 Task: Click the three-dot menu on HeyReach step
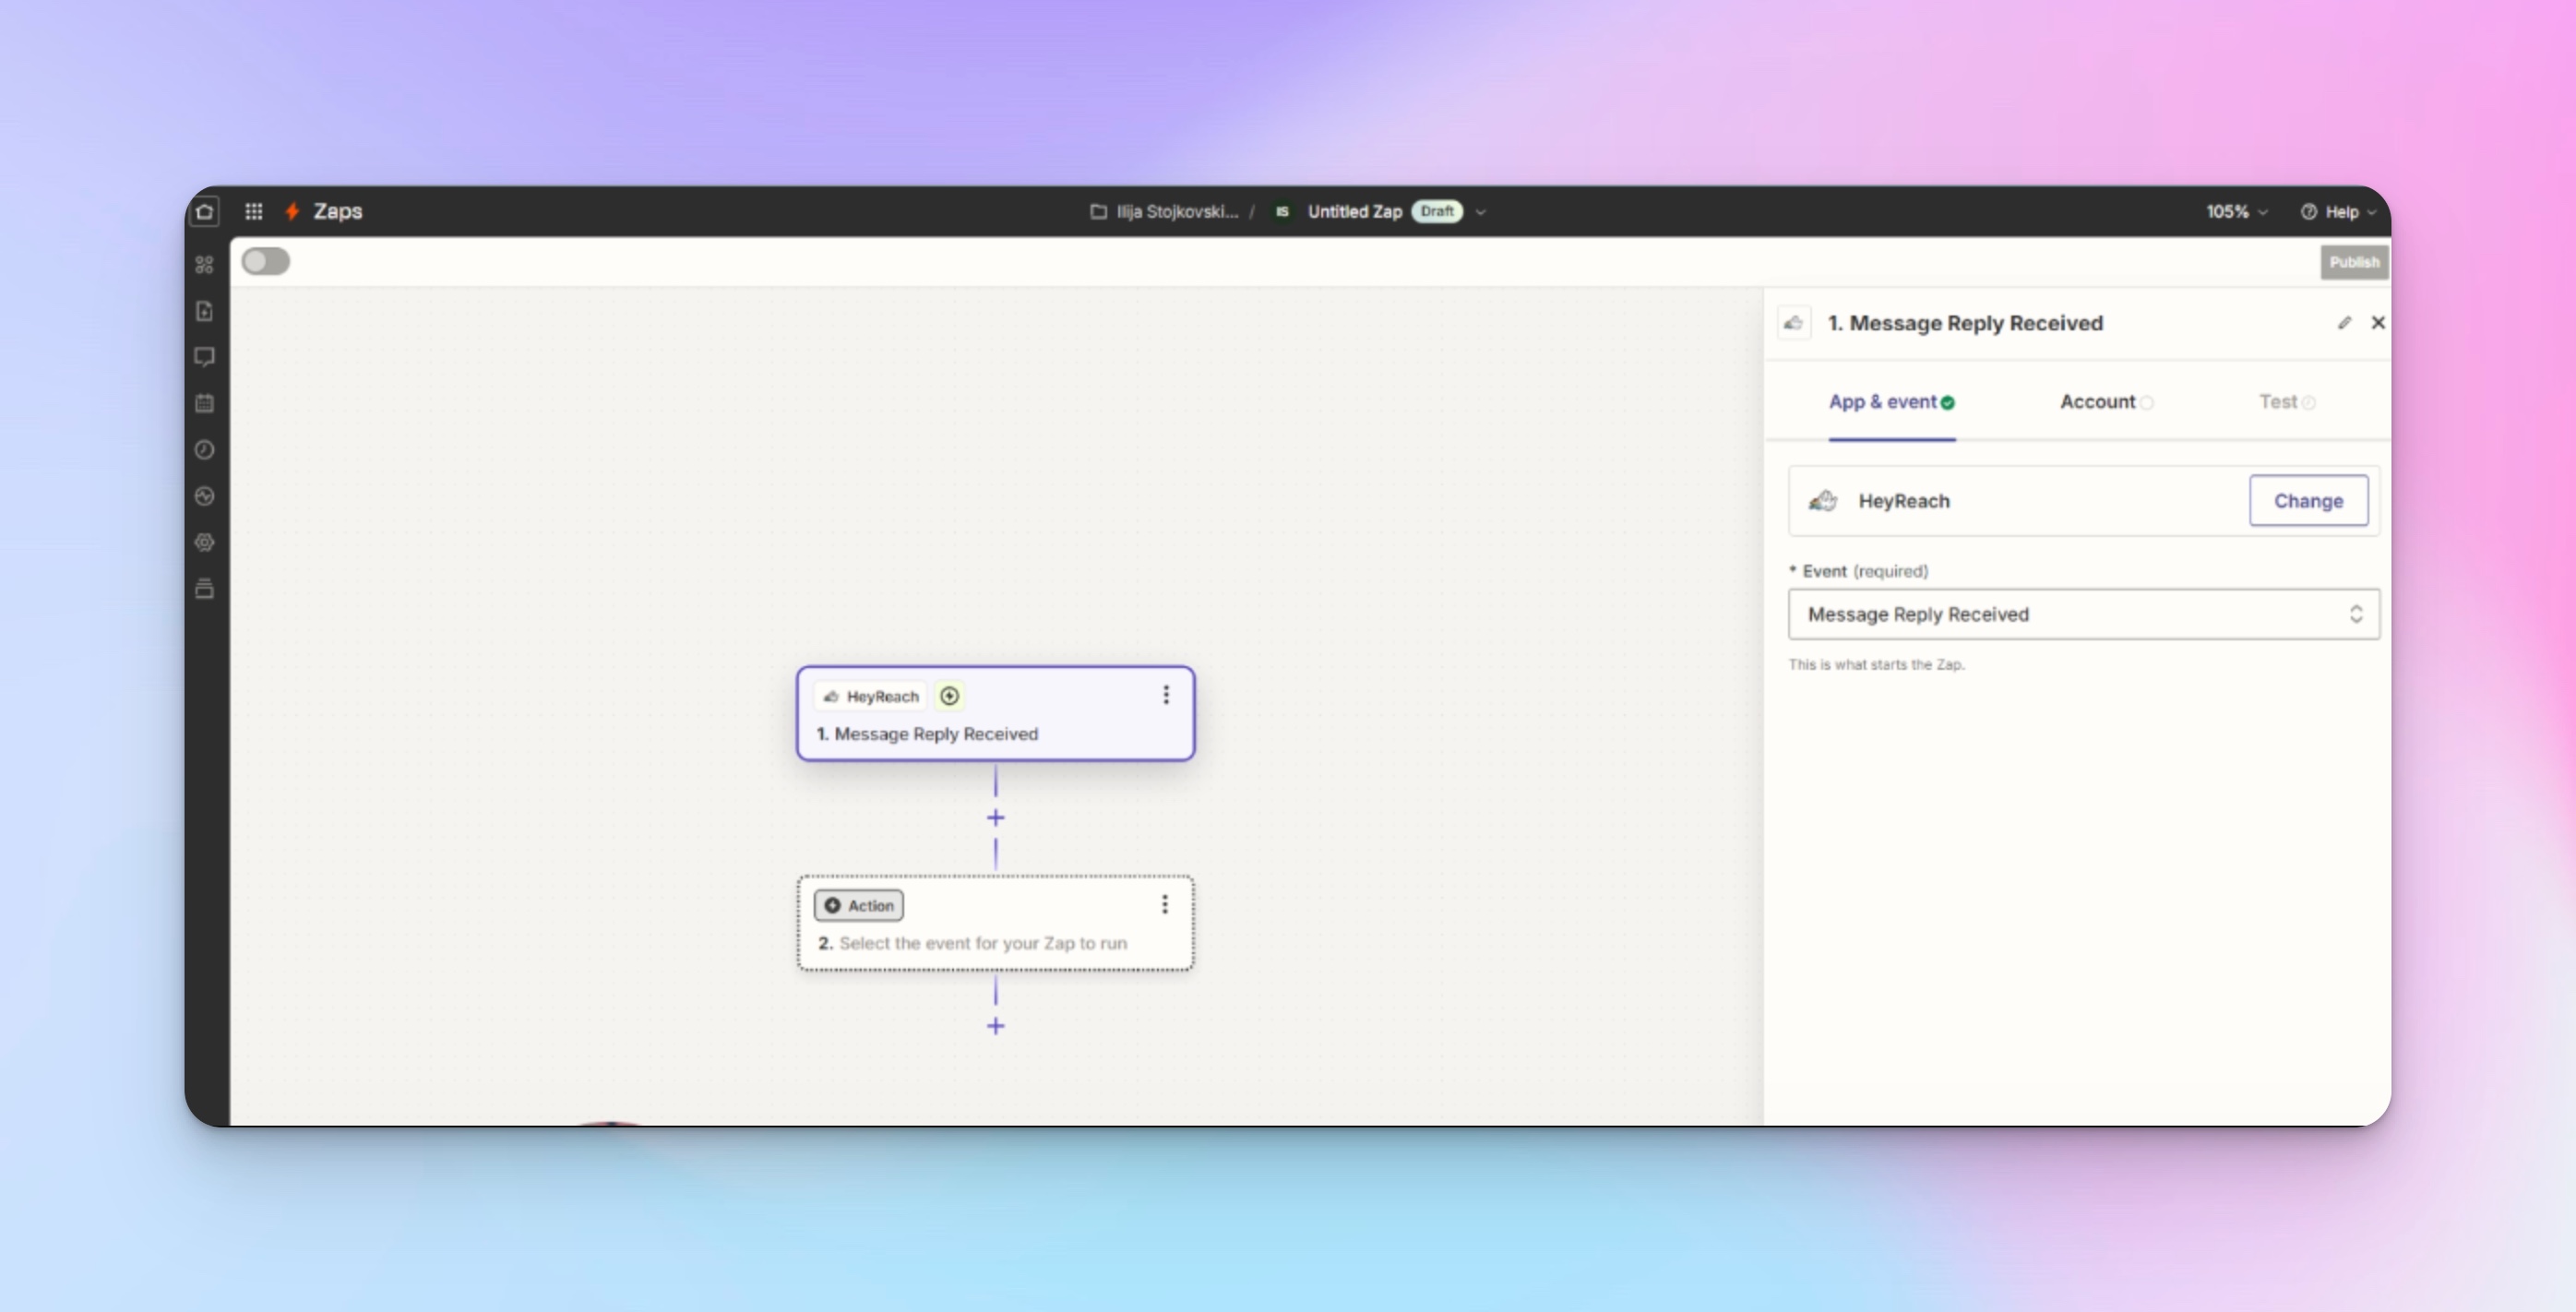pyautogui.click(x=1166, y=695)
